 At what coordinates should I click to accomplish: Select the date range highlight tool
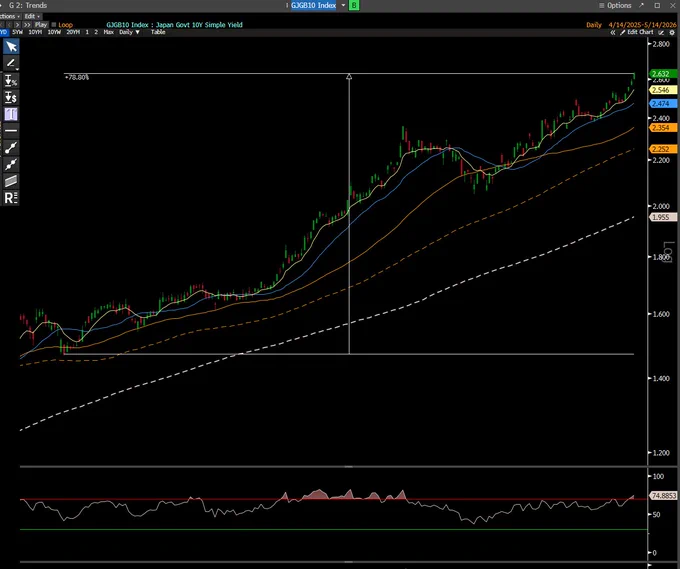[x=11, y=114]
